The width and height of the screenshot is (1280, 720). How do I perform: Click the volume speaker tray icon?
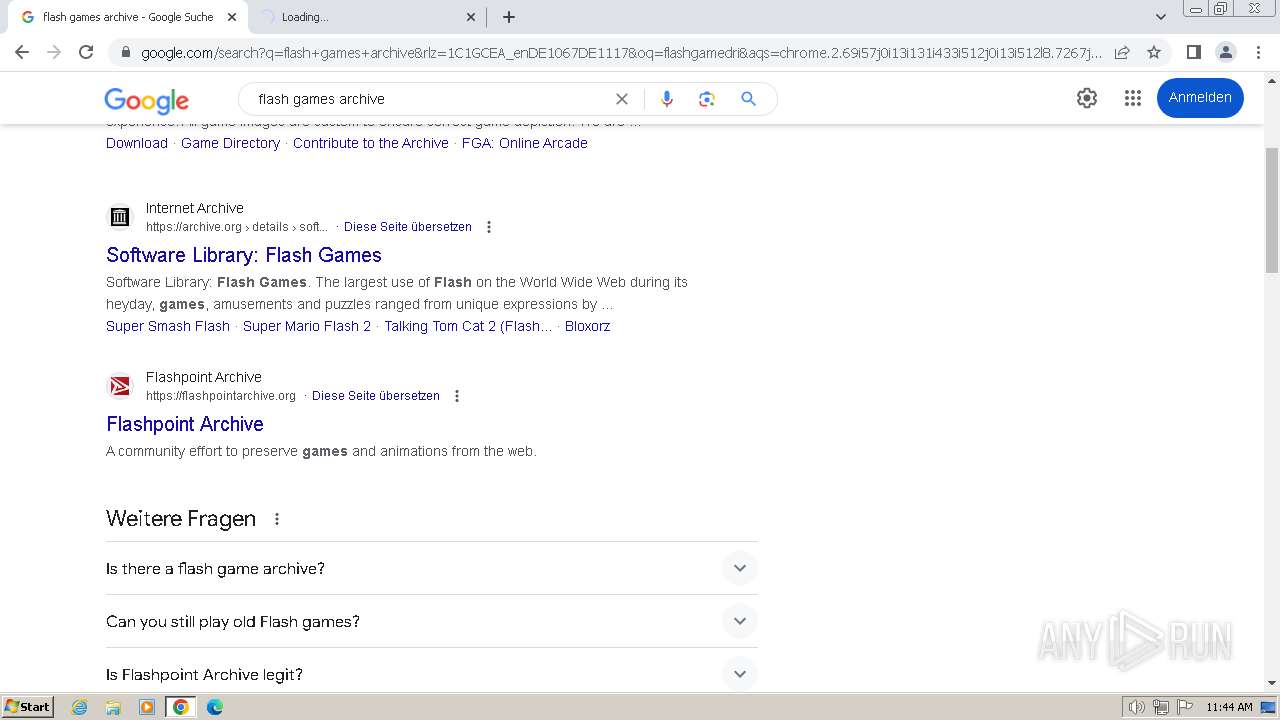1137,707
